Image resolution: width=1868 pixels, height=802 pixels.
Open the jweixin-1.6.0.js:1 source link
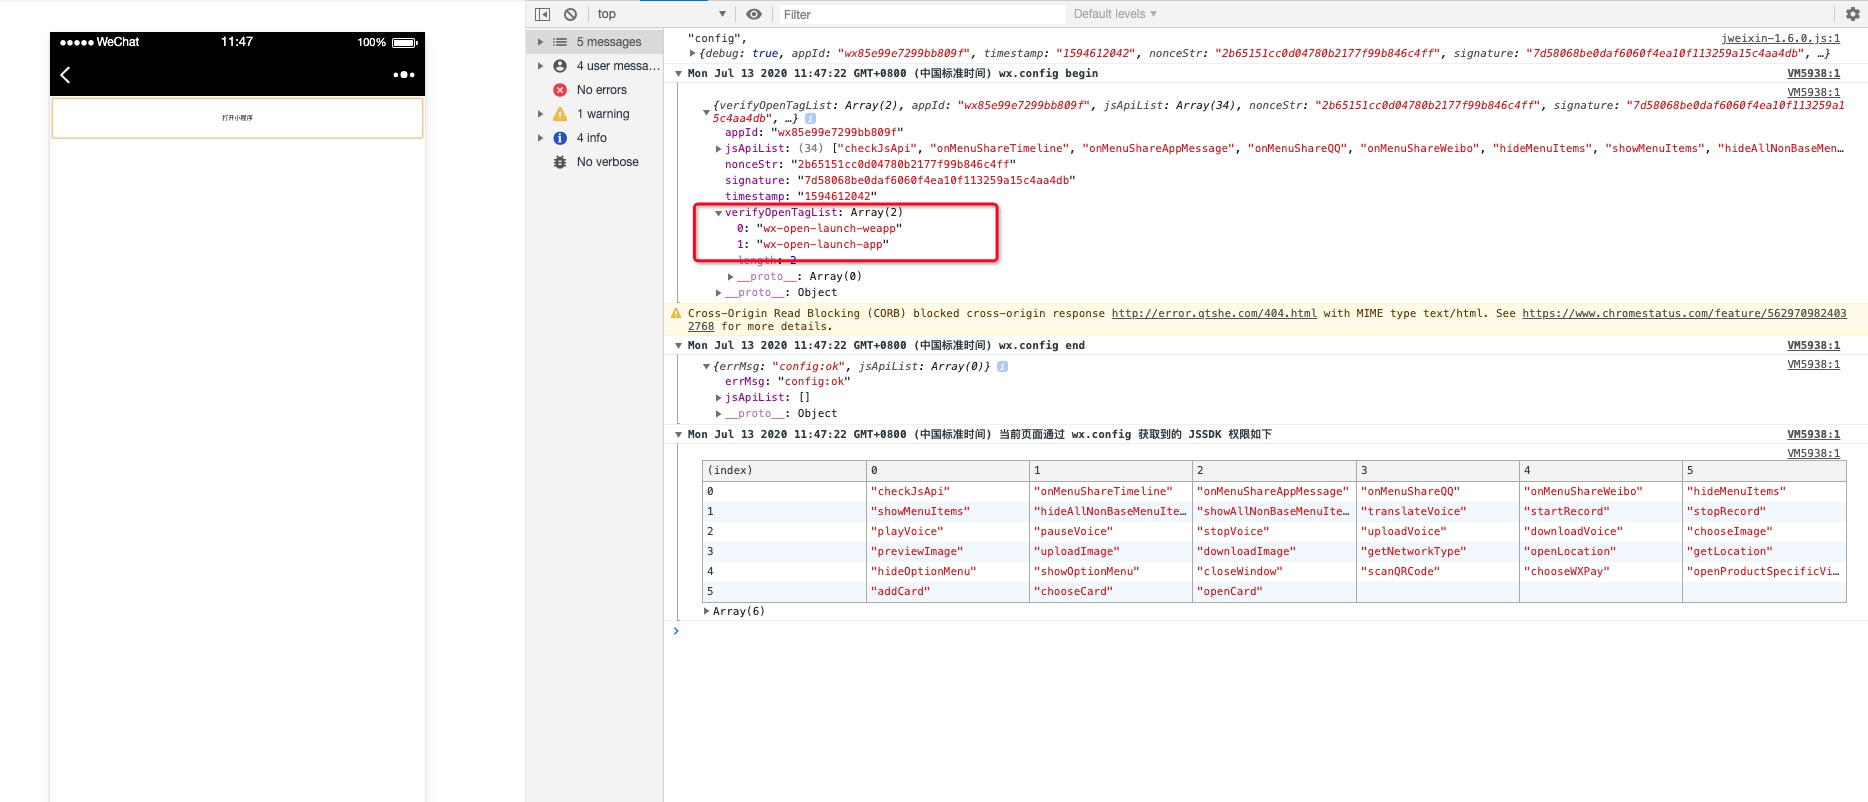1780,38
